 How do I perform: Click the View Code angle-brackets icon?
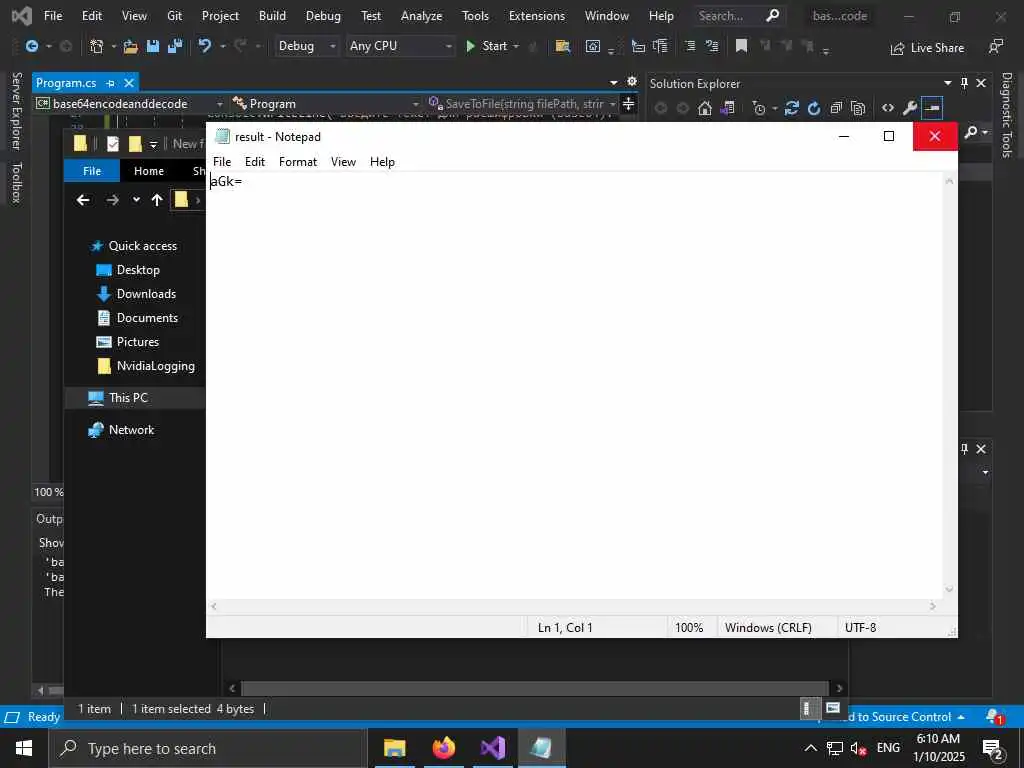tap(888, 108)
